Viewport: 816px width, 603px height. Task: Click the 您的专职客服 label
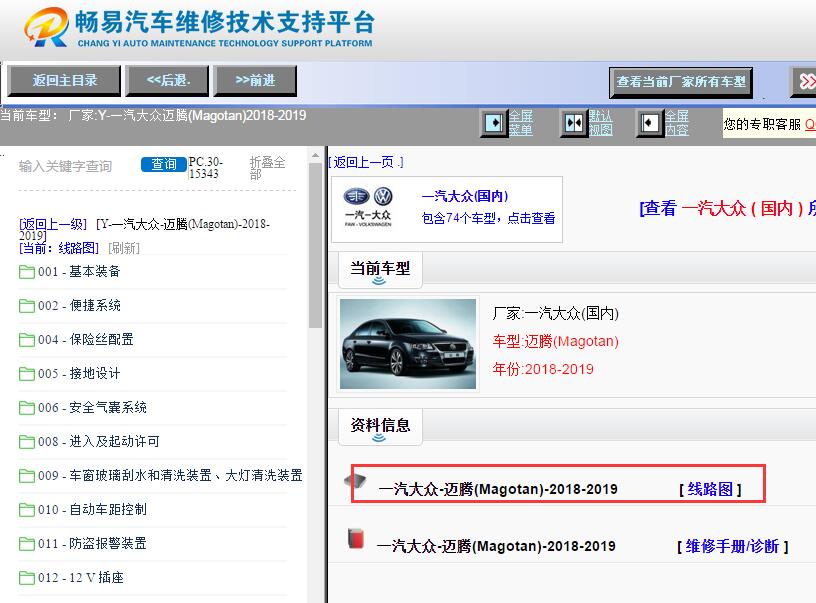click(762, 124)
